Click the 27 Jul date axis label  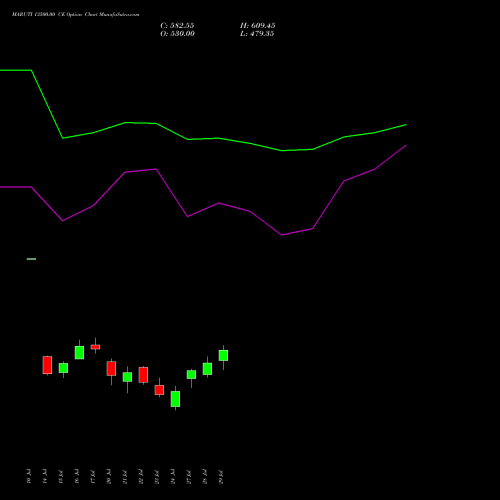click(189, 476)
